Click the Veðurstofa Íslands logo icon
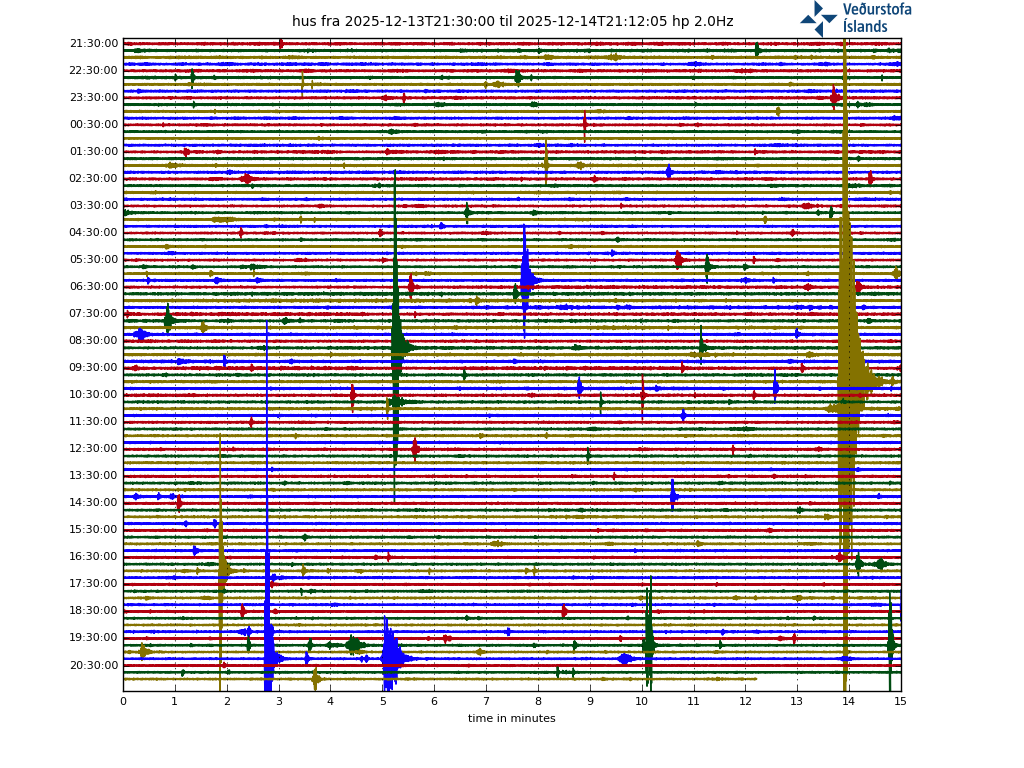The height and width of the screenshot is (768, 1024). tap(818, 18)
